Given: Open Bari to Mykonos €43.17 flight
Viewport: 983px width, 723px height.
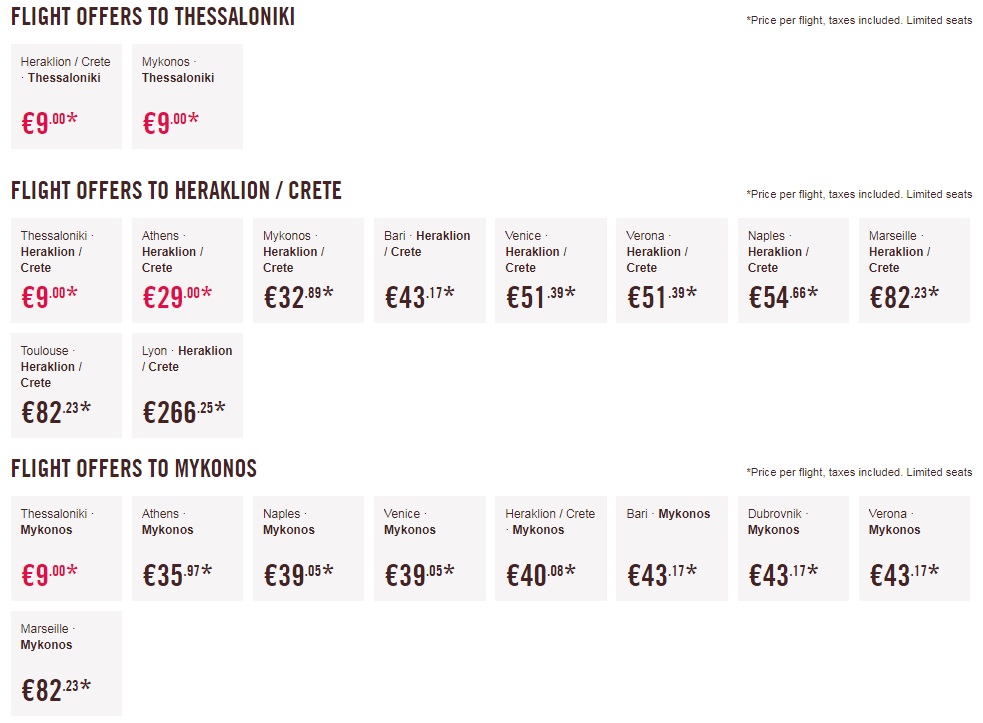Looking at the screenshot, I should (671, 549).
